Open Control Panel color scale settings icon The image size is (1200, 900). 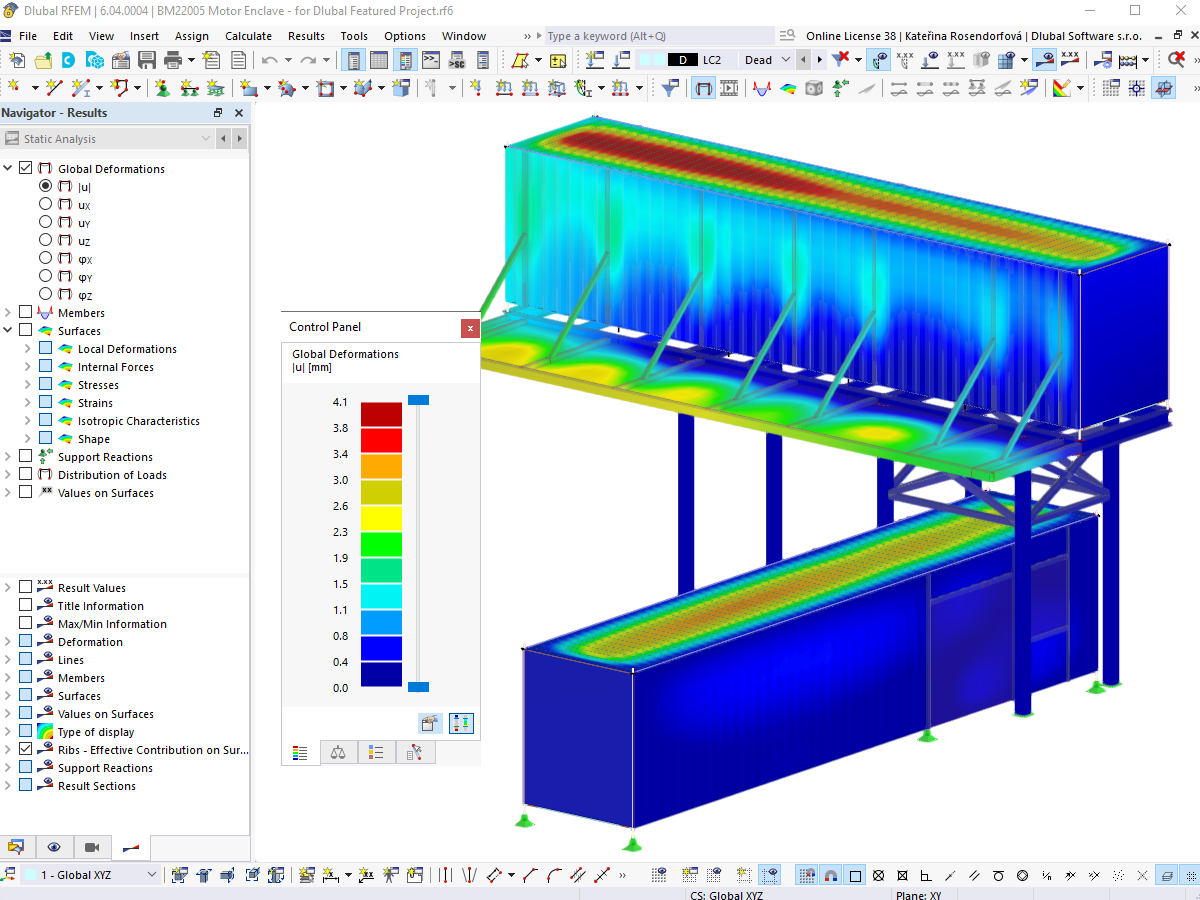(431, 723)
